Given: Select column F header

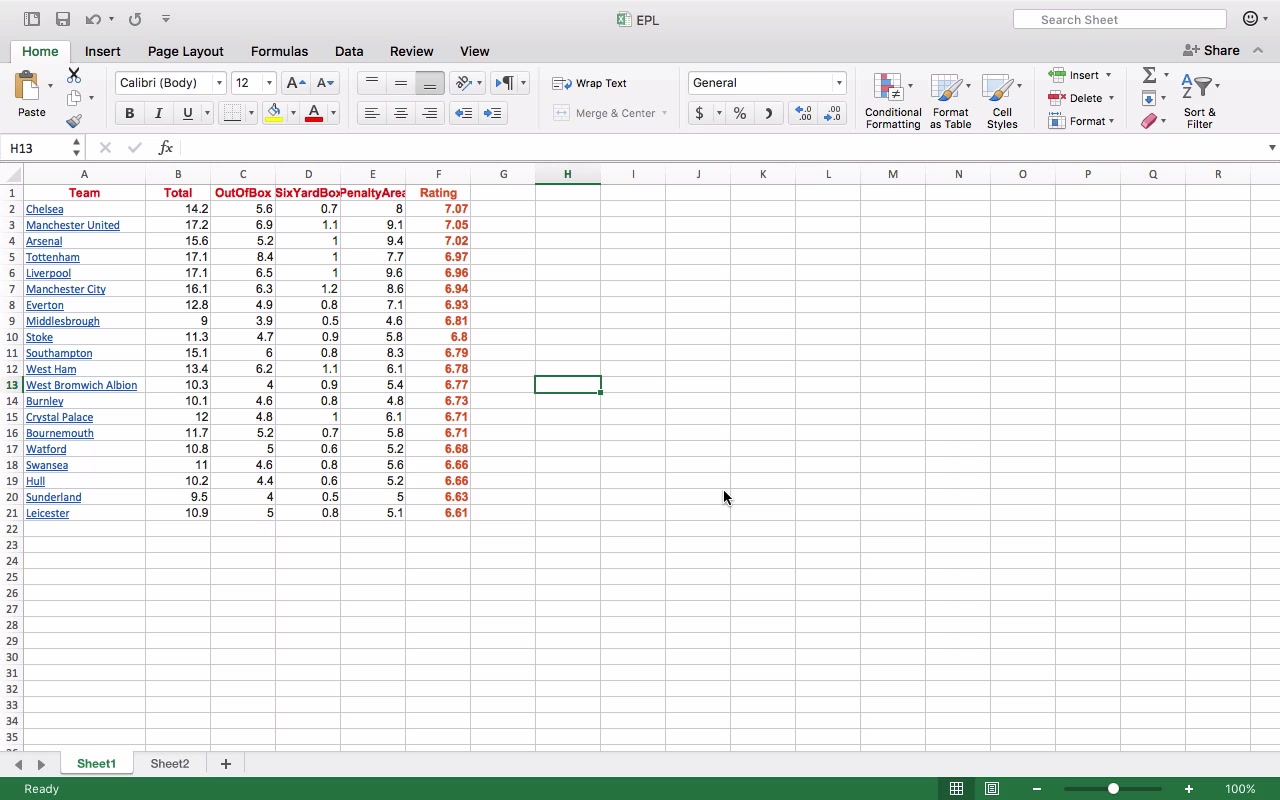Looking at the screenshot, I should [438, 174].
